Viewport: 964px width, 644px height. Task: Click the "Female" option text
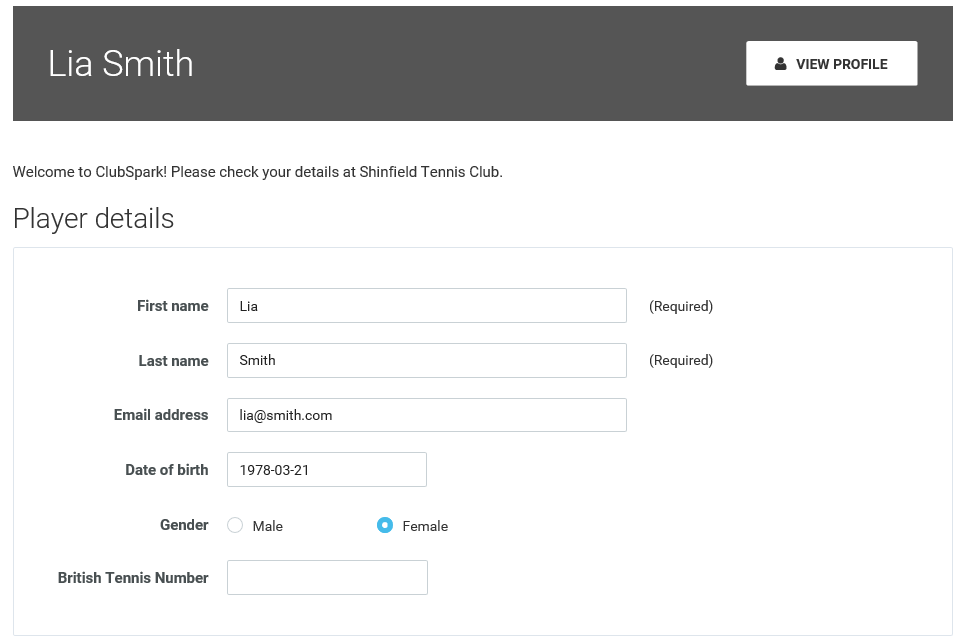(x=425, y=526)
